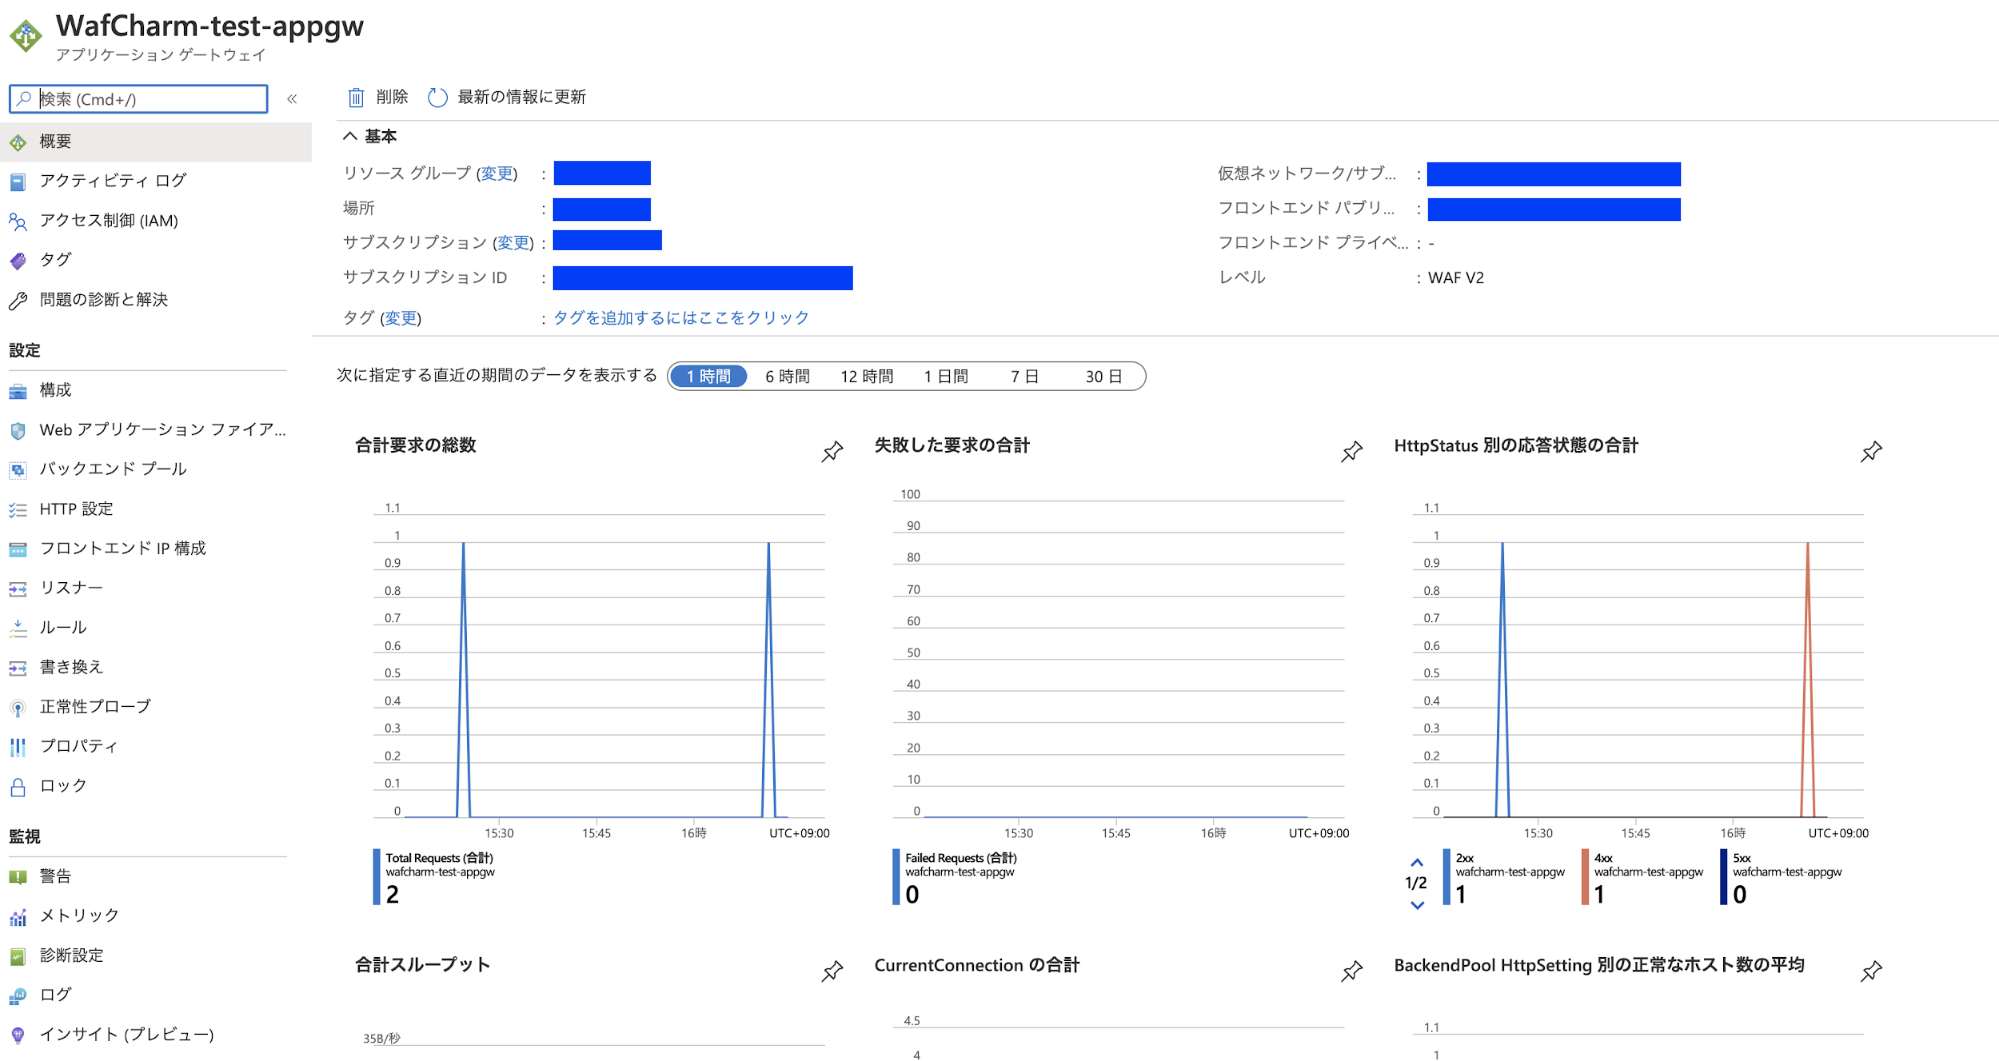Click タグを追加するにはここをクリック link
The width and height of the screenshot is (1999, 1061).
681,318
